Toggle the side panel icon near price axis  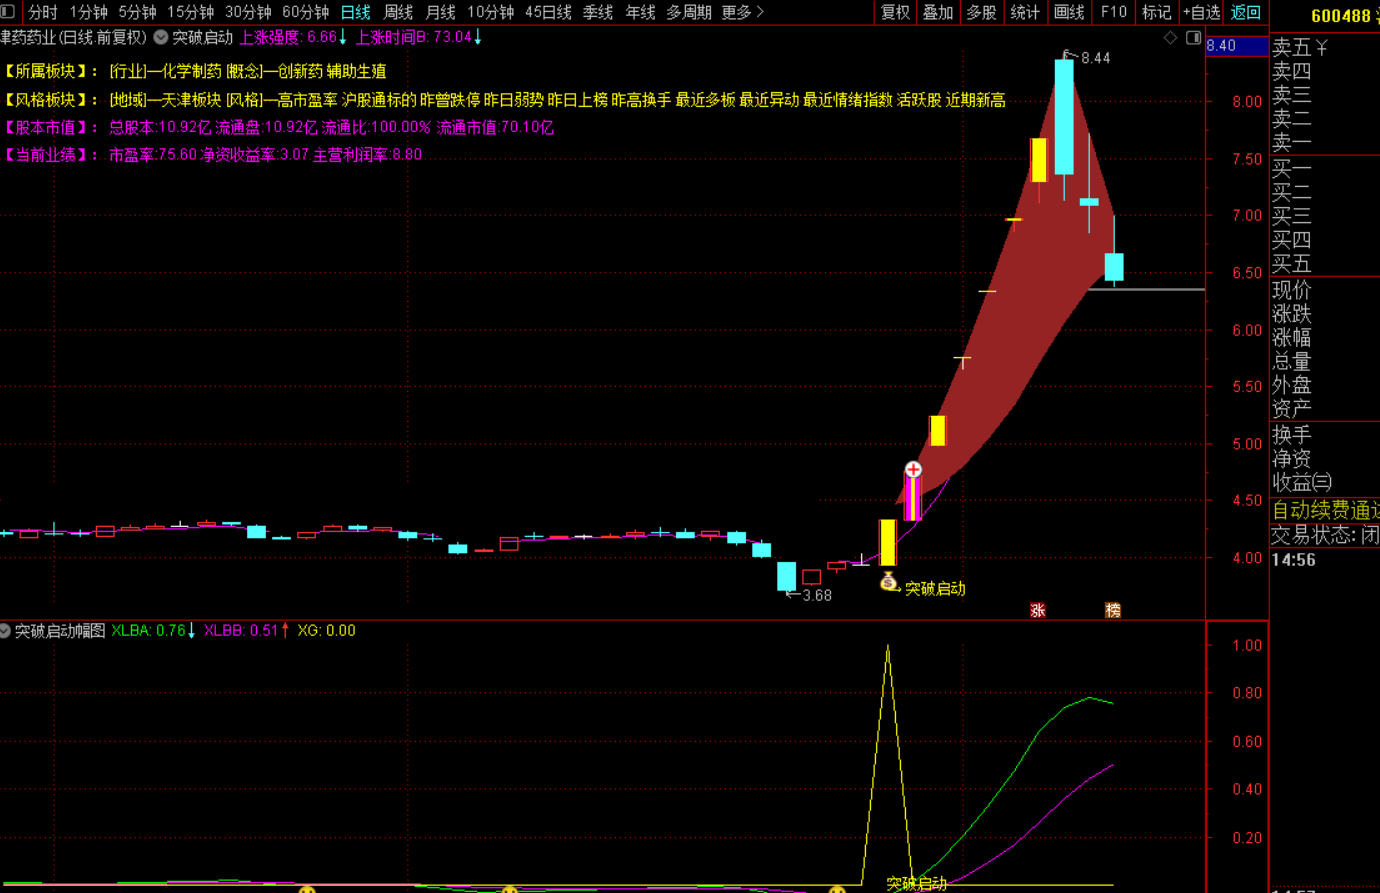click(1193, 37)
